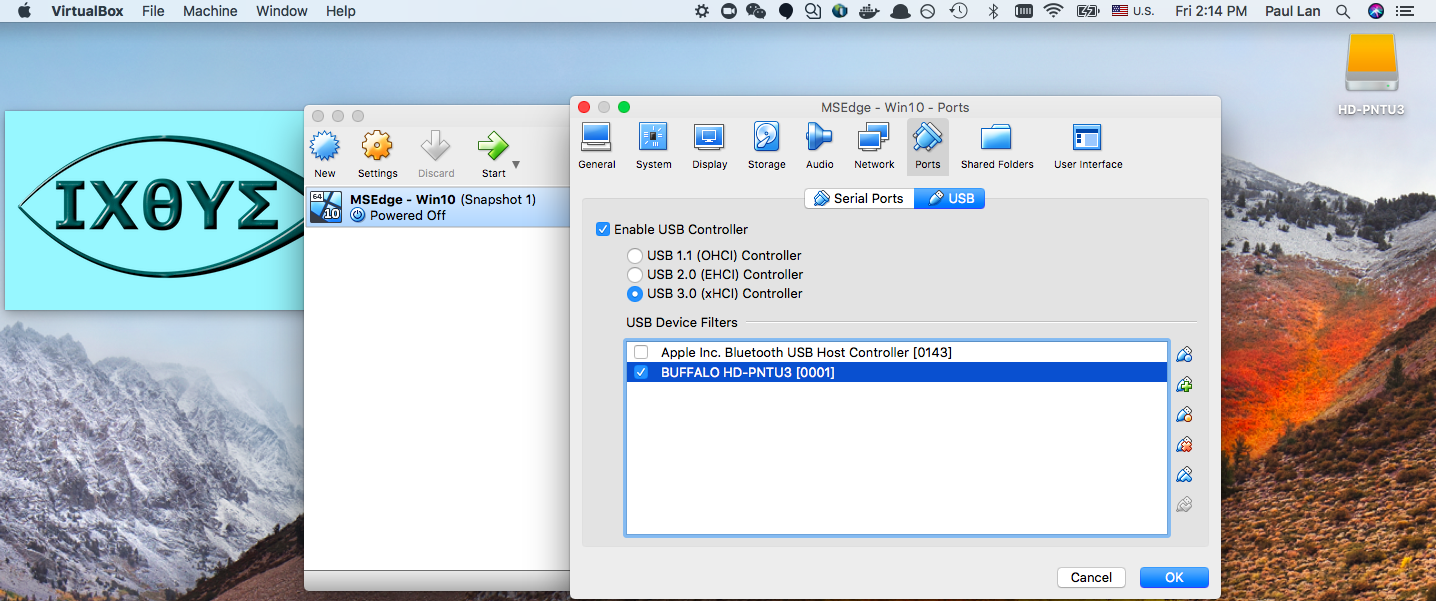Open the Audio settings section
The height and width of the screenshot is (601, 1436).
(819, 146)
